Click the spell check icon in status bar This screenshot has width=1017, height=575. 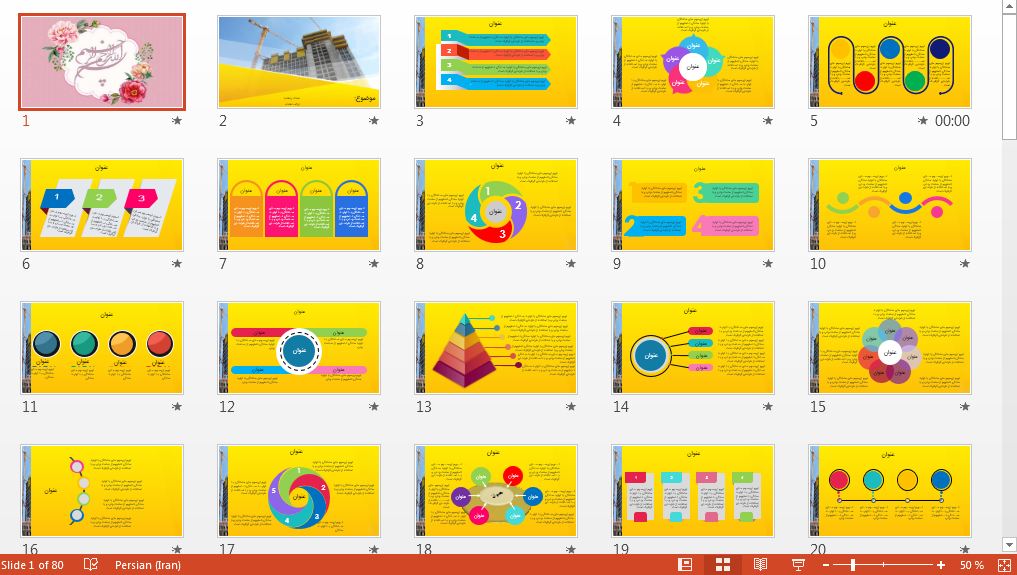(91, 565)
